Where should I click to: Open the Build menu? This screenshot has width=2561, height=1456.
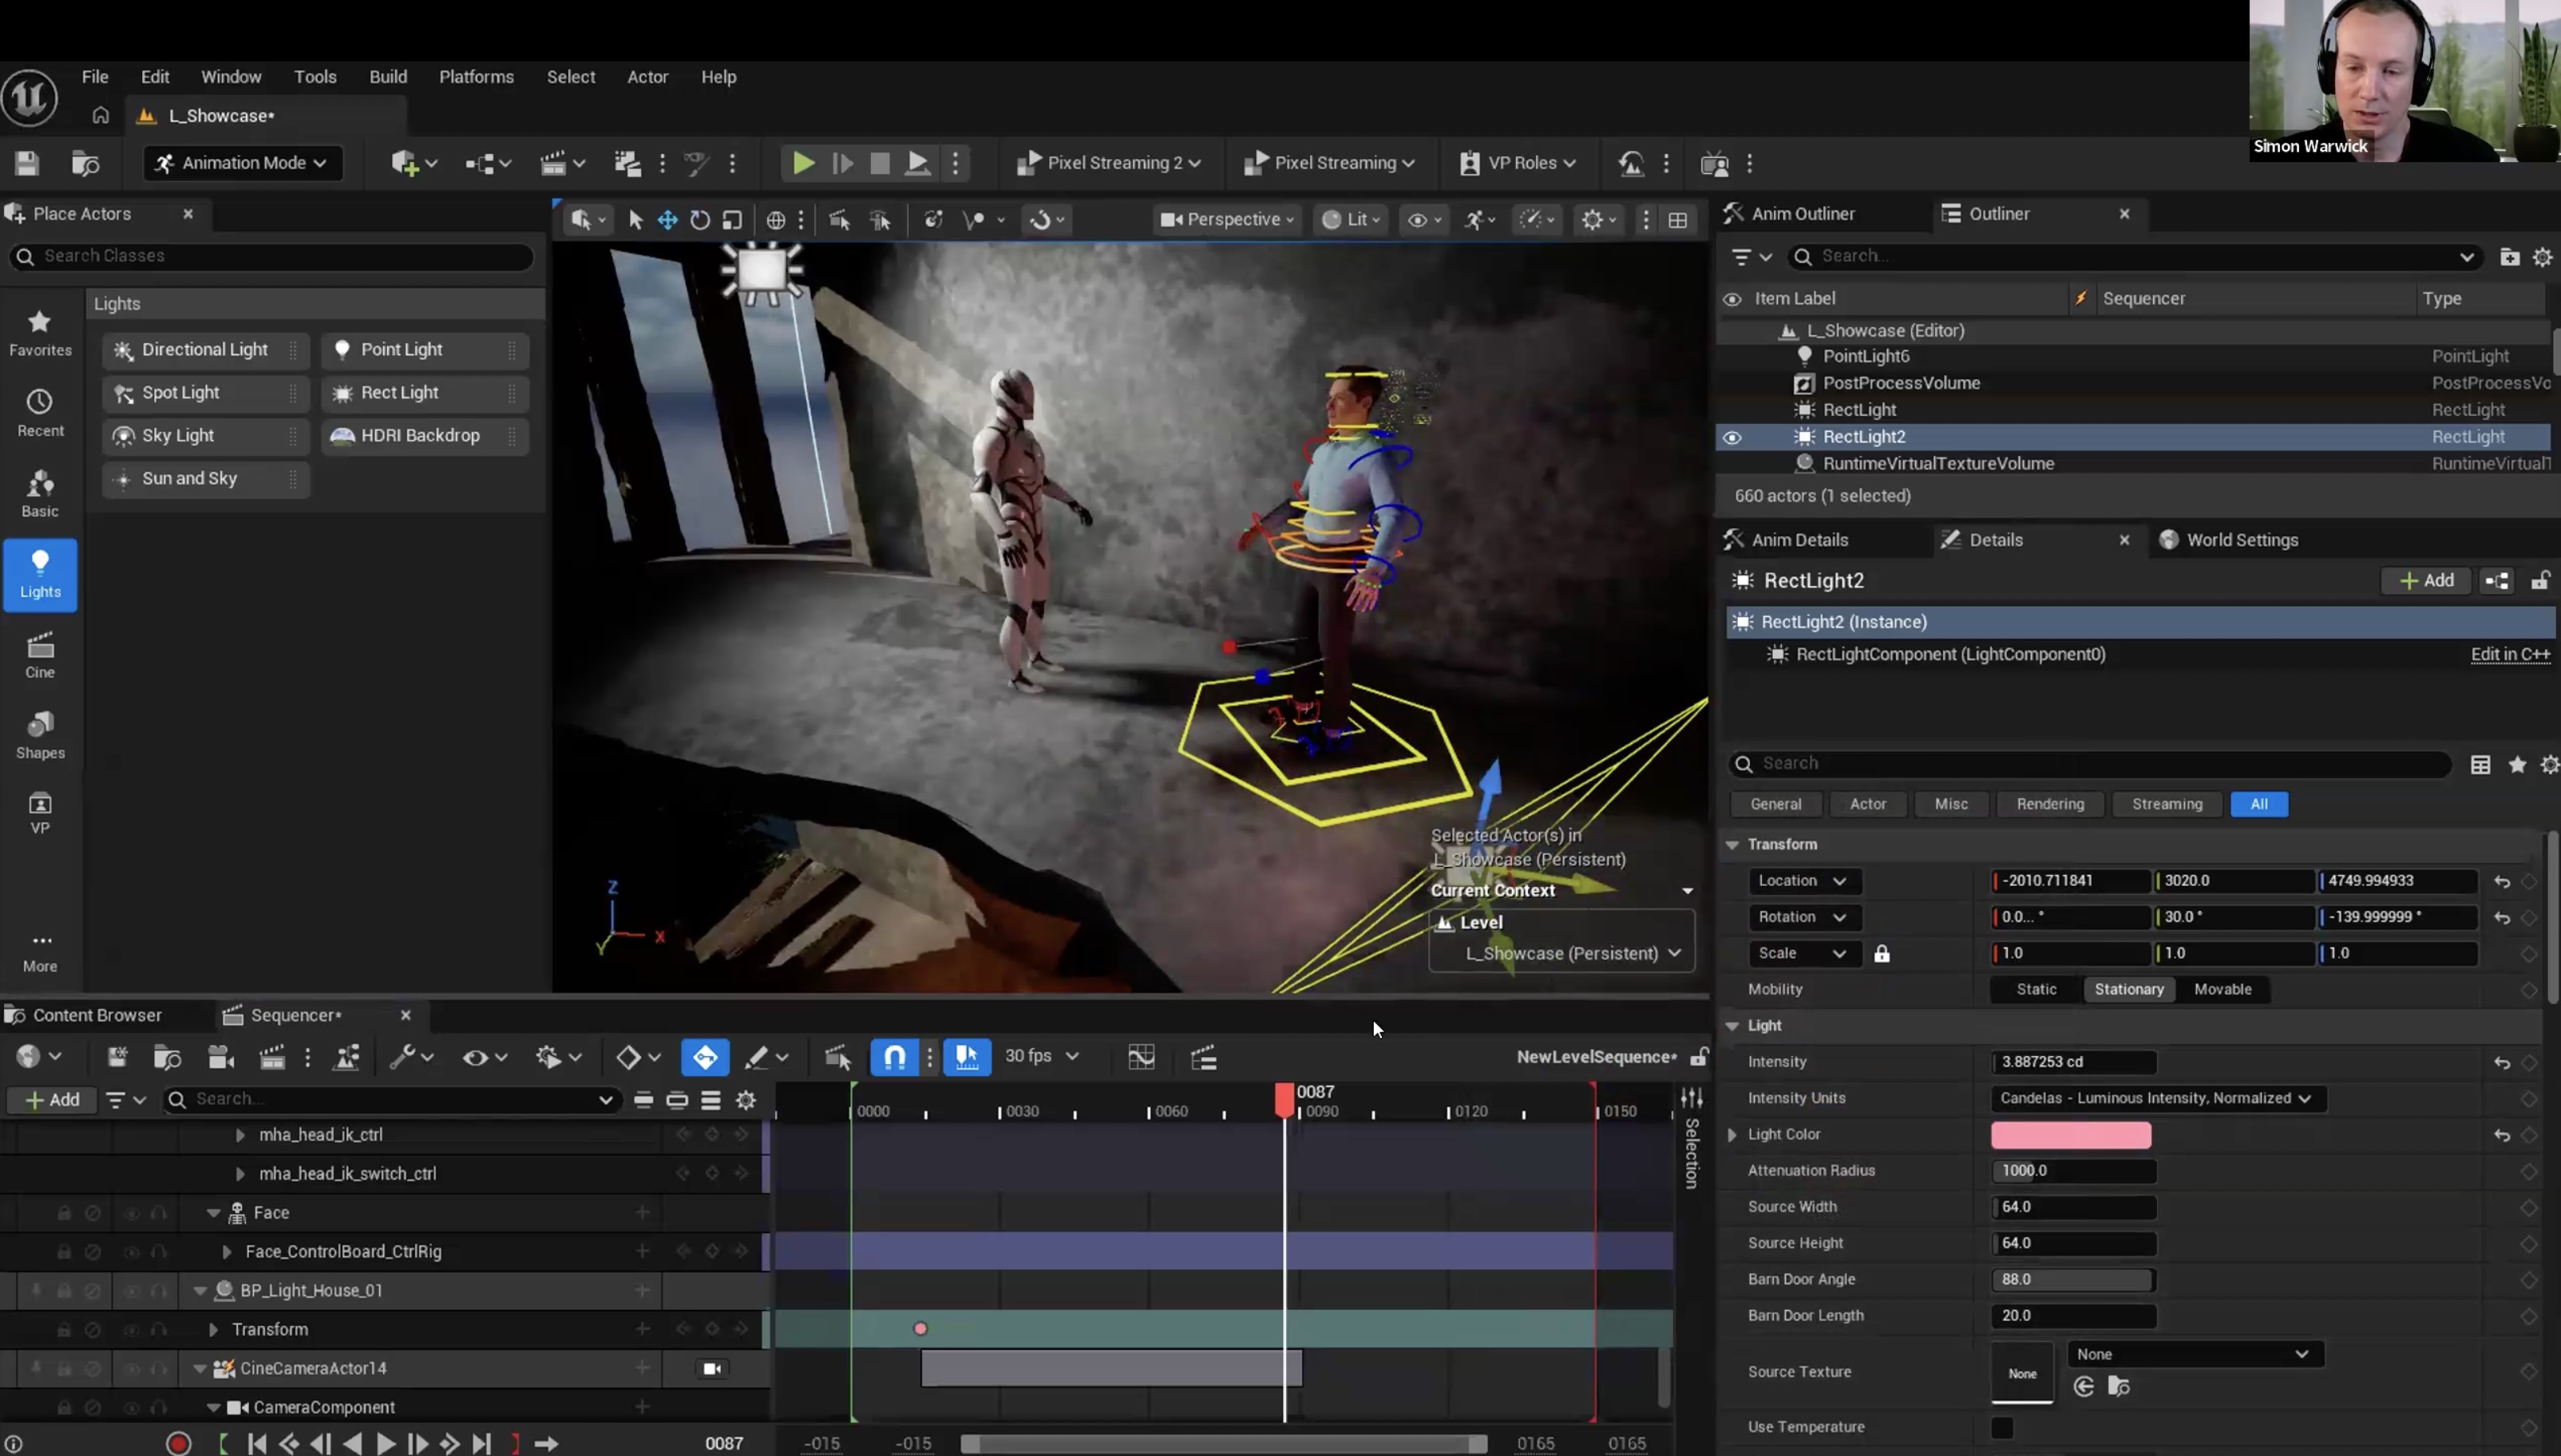click(x=388, y=77)
